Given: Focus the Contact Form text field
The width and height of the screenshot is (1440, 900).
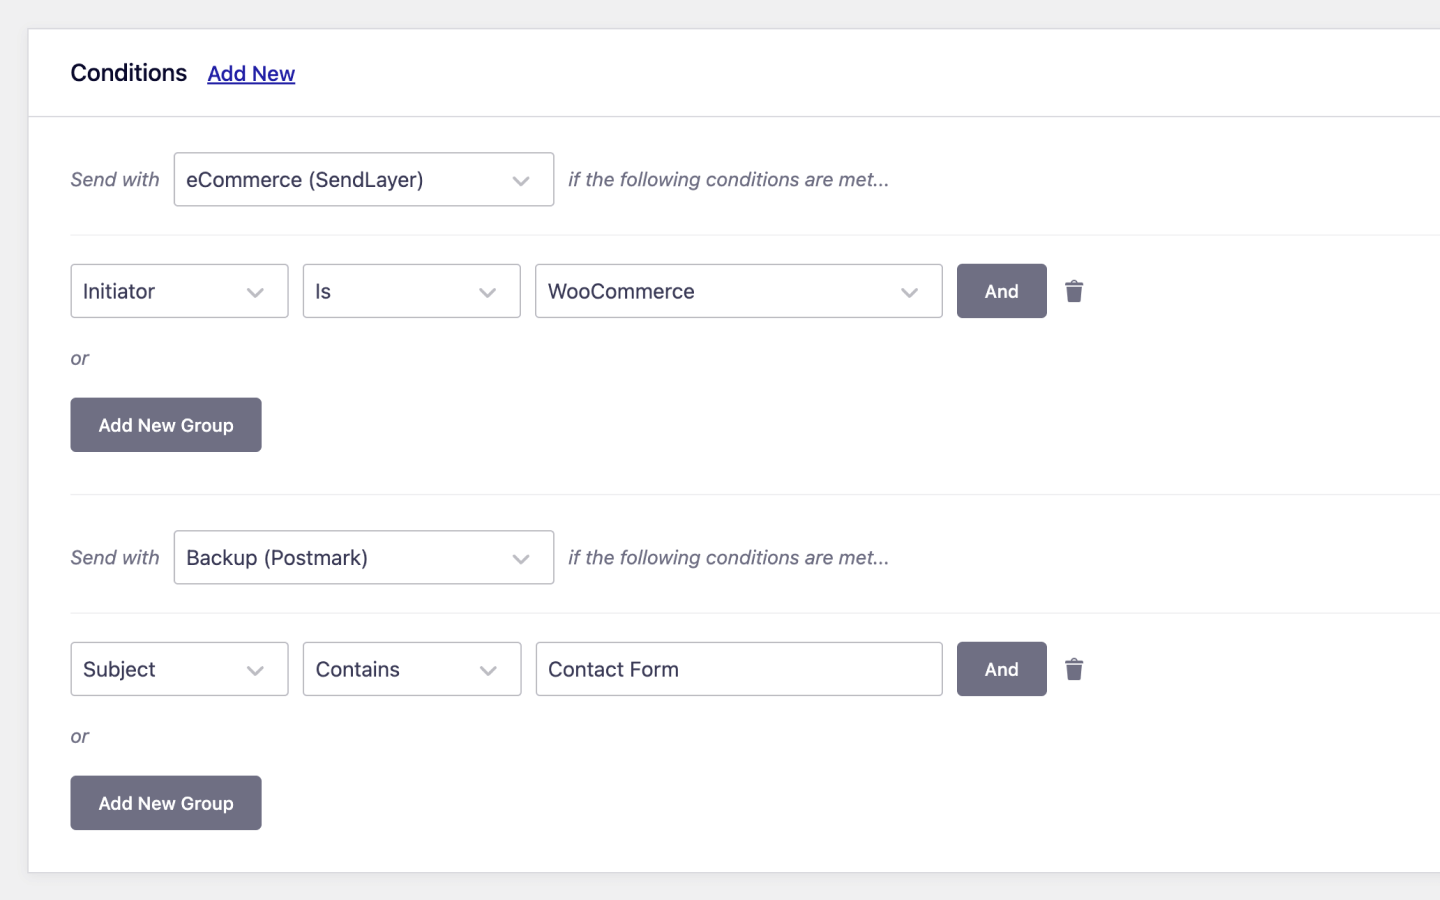Looking at the screenshot, I should click(x=738, y=669).
